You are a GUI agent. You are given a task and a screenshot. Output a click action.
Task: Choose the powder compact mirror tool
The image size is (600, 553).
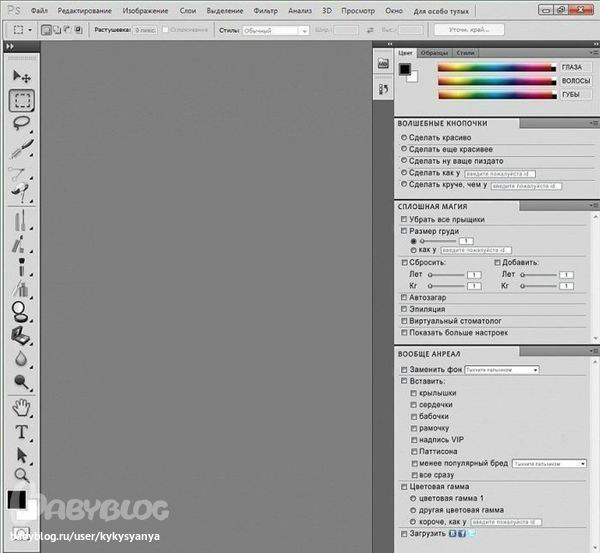20,312
